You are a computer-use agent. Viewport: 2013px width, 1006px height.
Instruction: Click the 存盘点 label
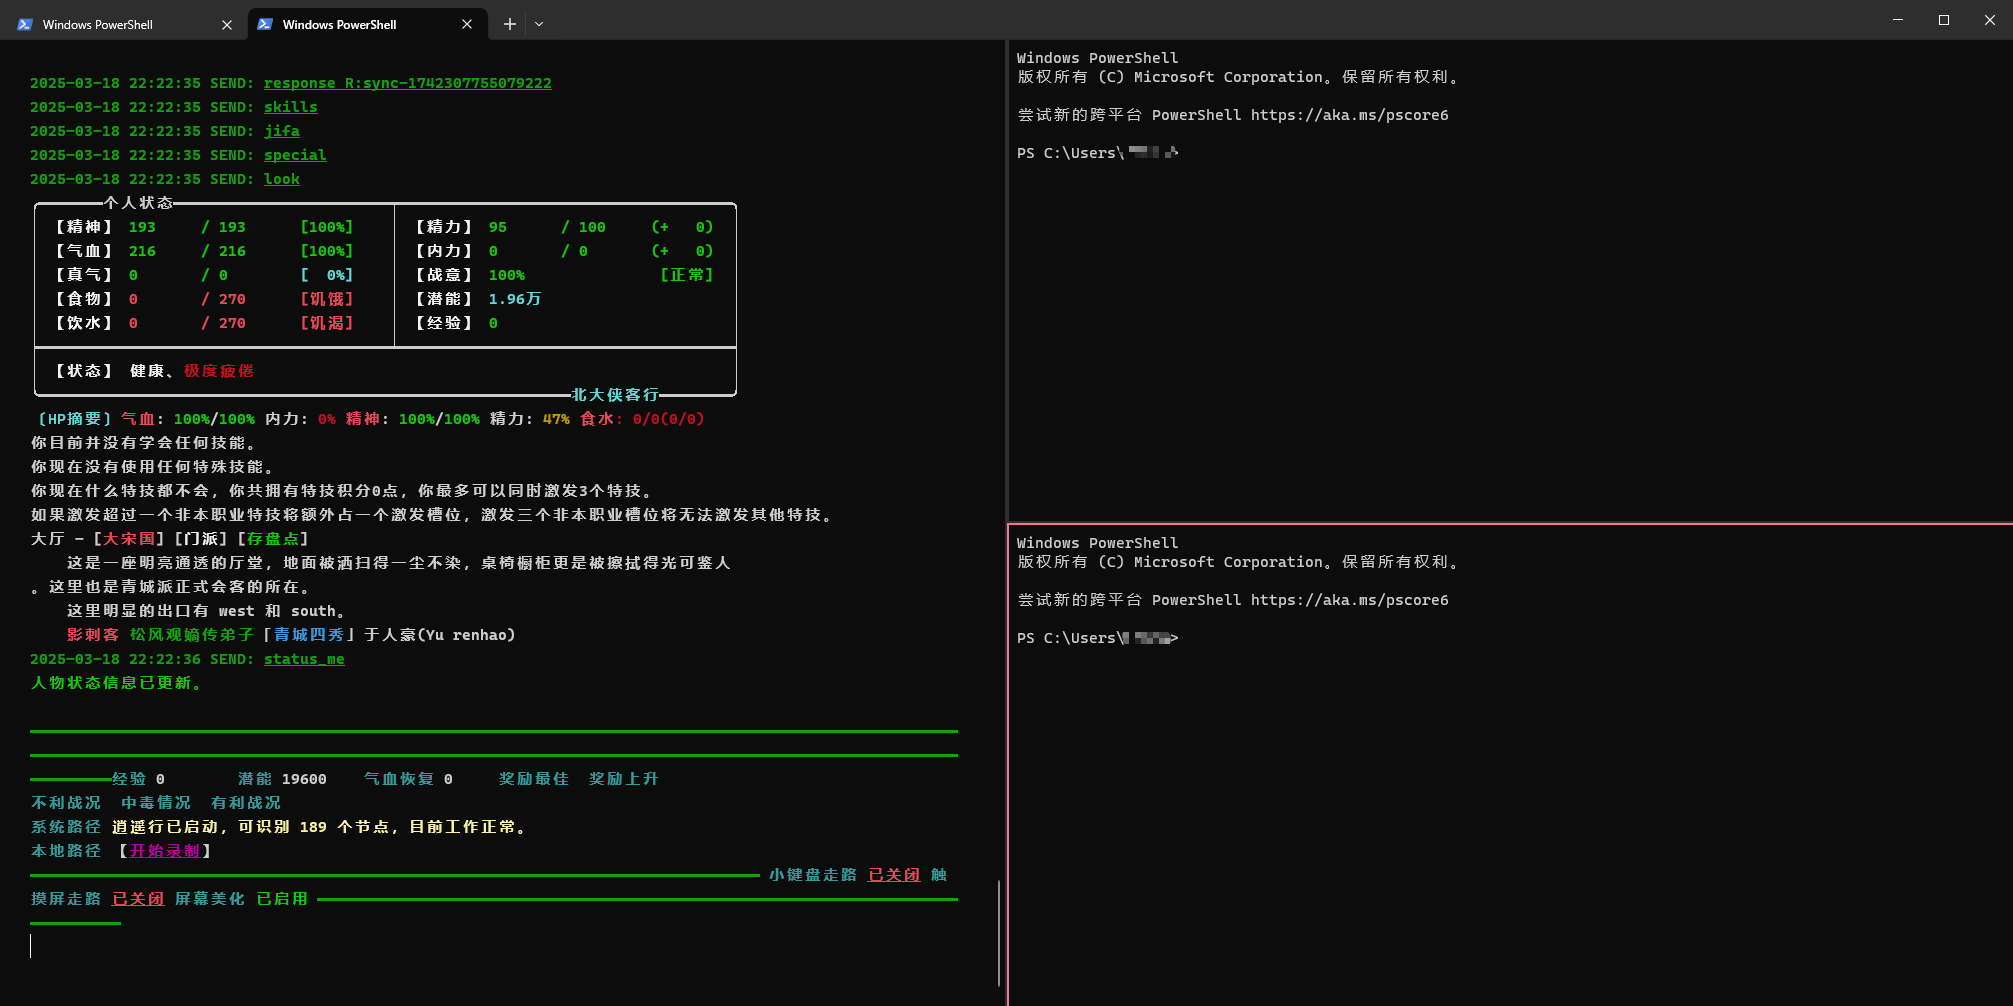pos(273,539)
